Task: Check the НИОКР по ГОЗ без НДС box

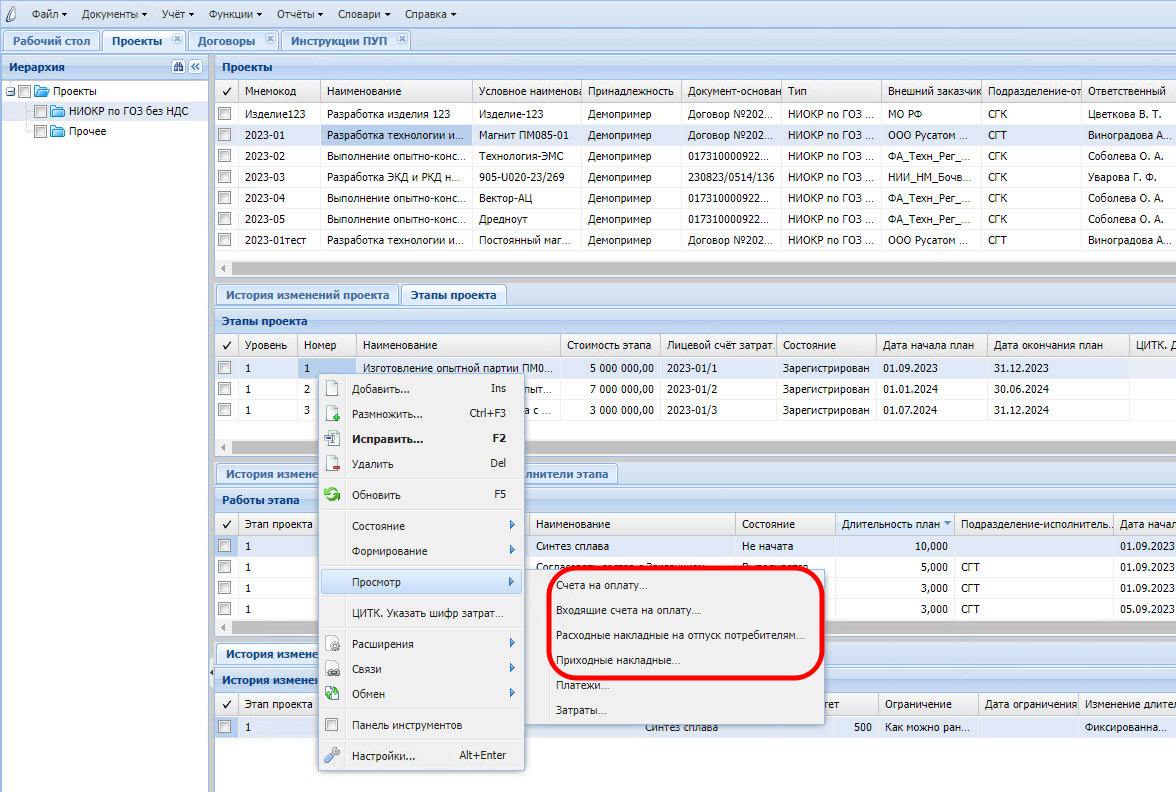Action: (x=40, y=111)
